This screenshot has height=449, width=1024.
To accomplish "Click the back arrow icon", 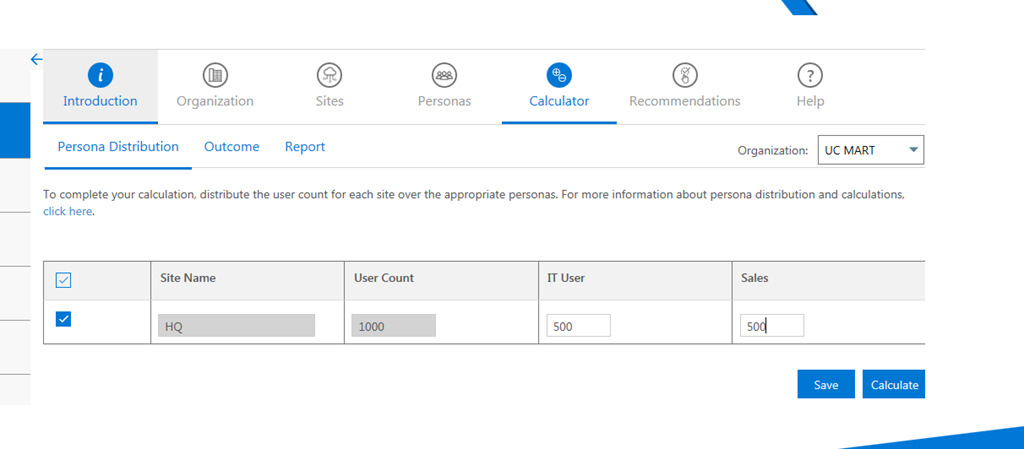I will click(x=37, y=60).
